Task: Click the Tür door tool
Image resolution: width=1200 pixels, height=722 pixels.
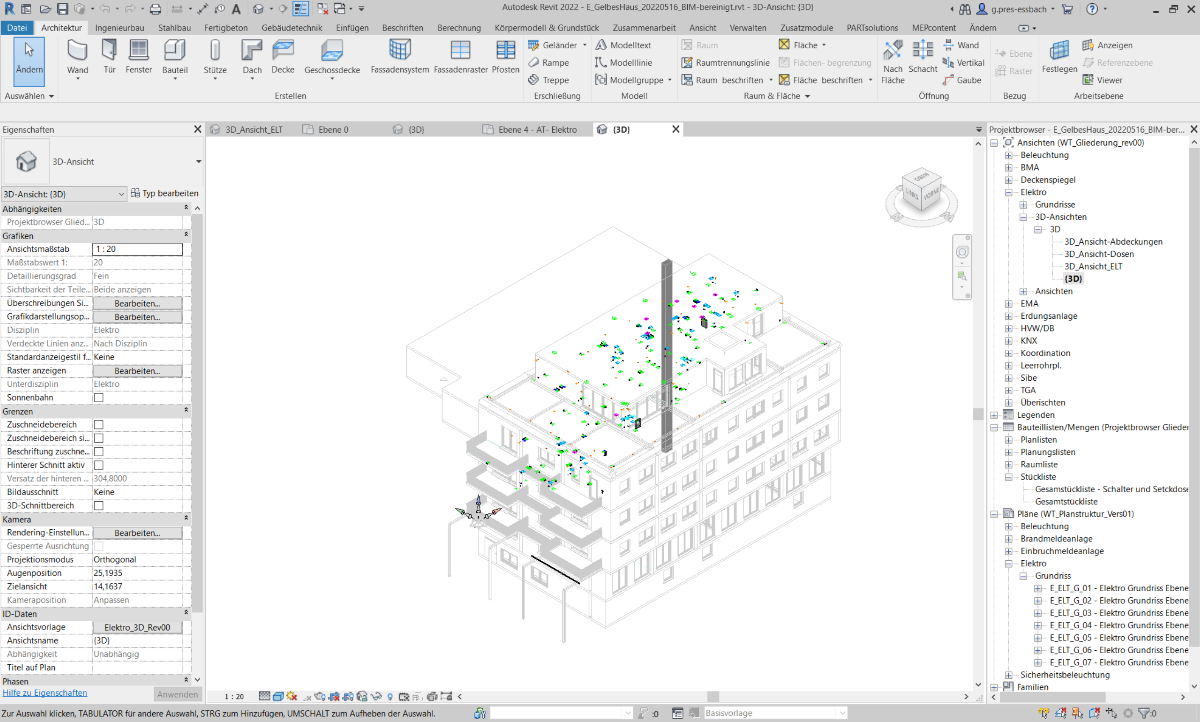Action: click(109, 57)
